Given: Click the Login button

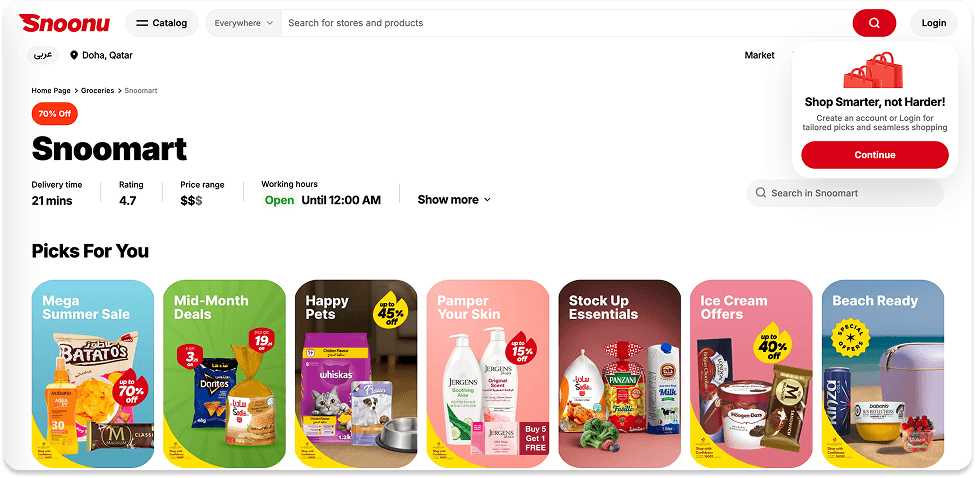Looking at the screenshot, I should (934, 23).
